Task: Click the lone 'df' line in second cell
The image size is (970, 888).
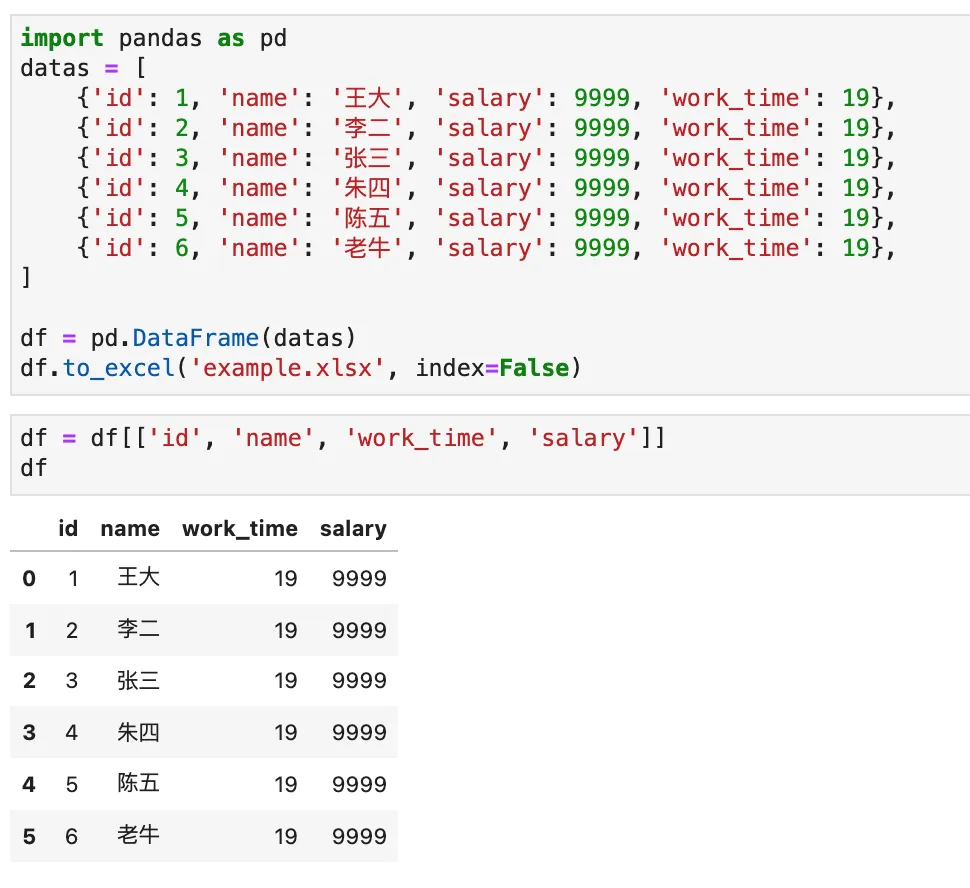Action: (34, 468)
